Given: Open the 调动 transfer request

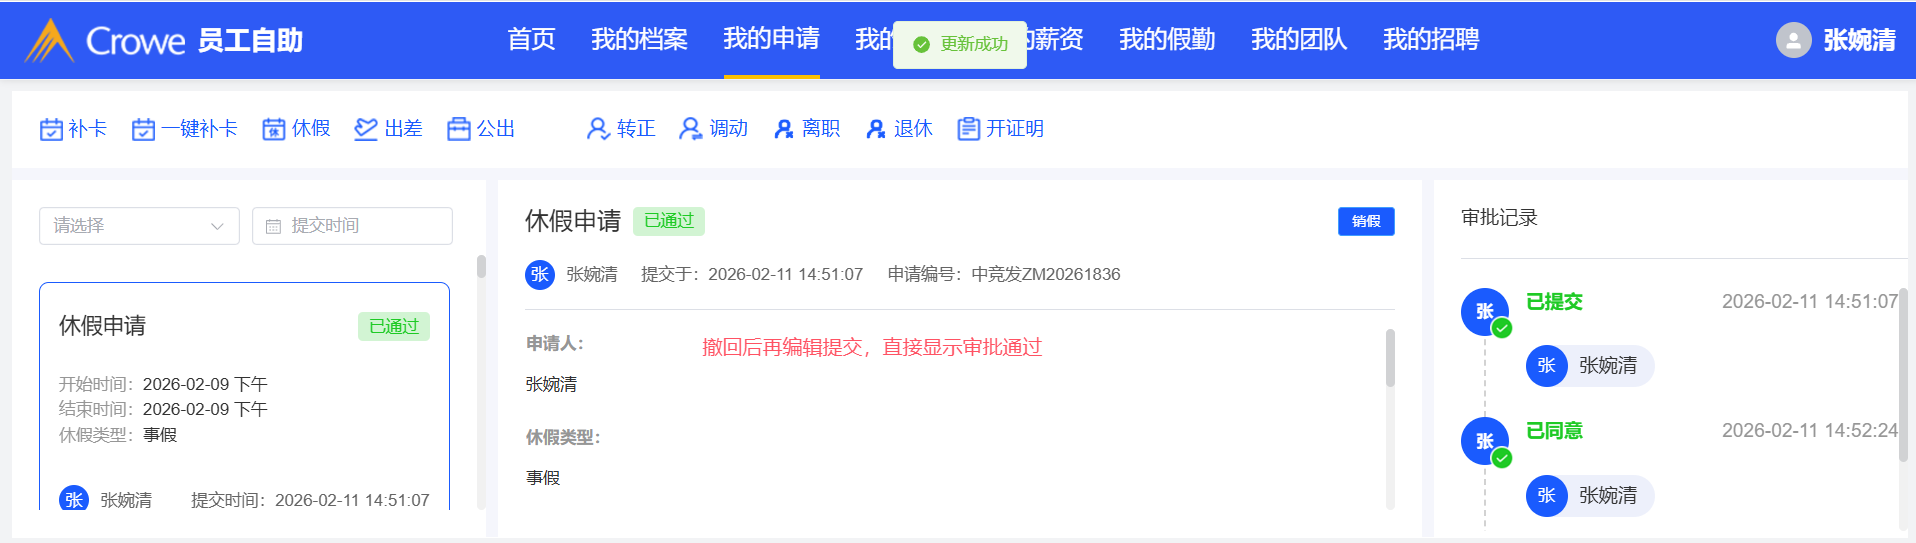Looking at the screenshot, I should coord(713,129).
